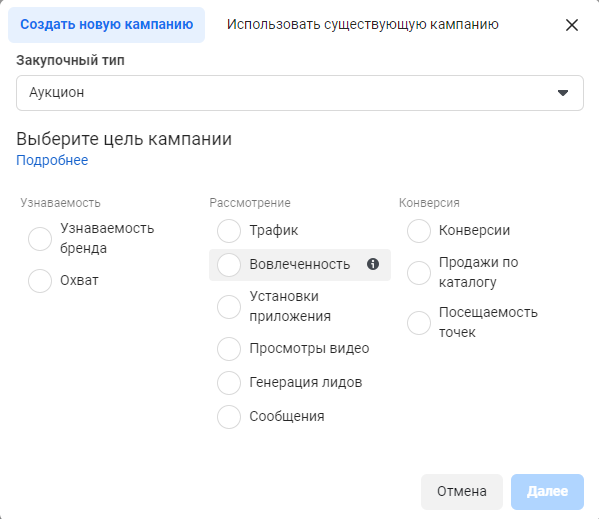599x519 pixels.
Task: Click the Рассмотрение column heading
Action: pos(250,203)
